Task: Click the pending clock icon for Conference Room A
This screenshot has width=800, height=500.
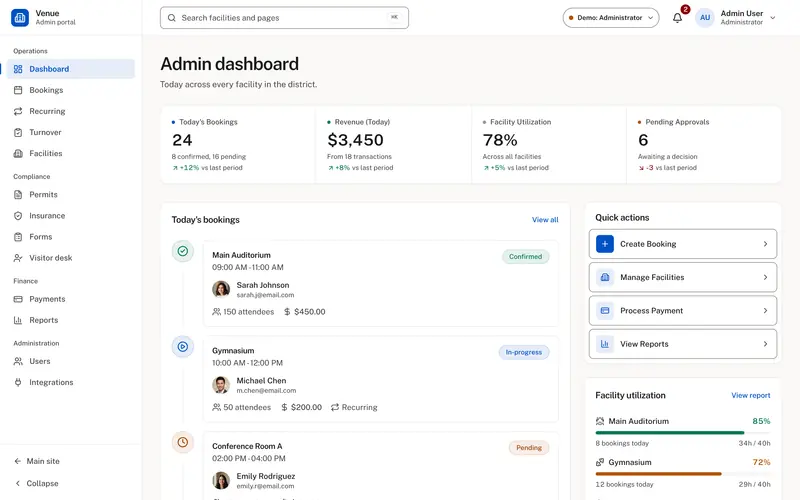Action: tap(183, 442)
